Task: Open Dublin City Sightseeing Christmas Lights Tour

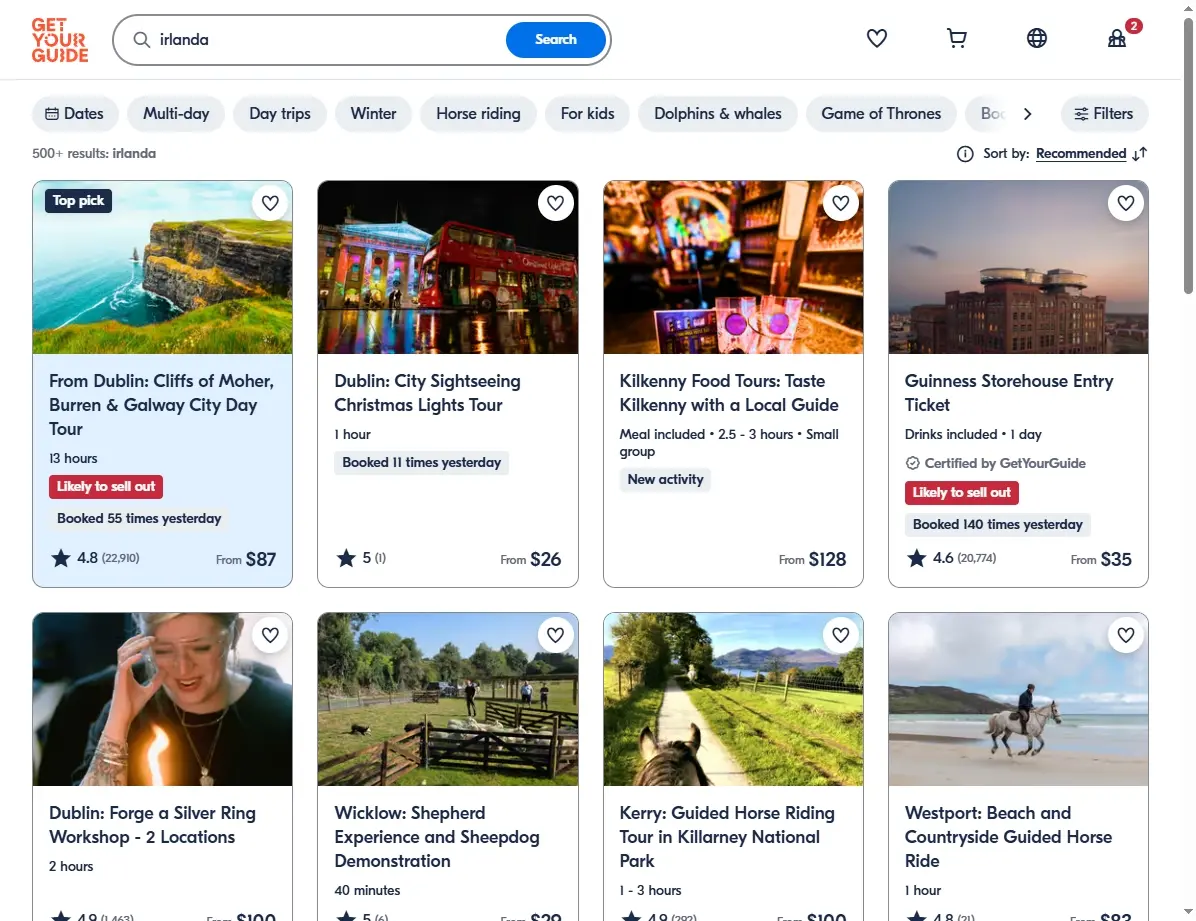Action: pos(427,393)
